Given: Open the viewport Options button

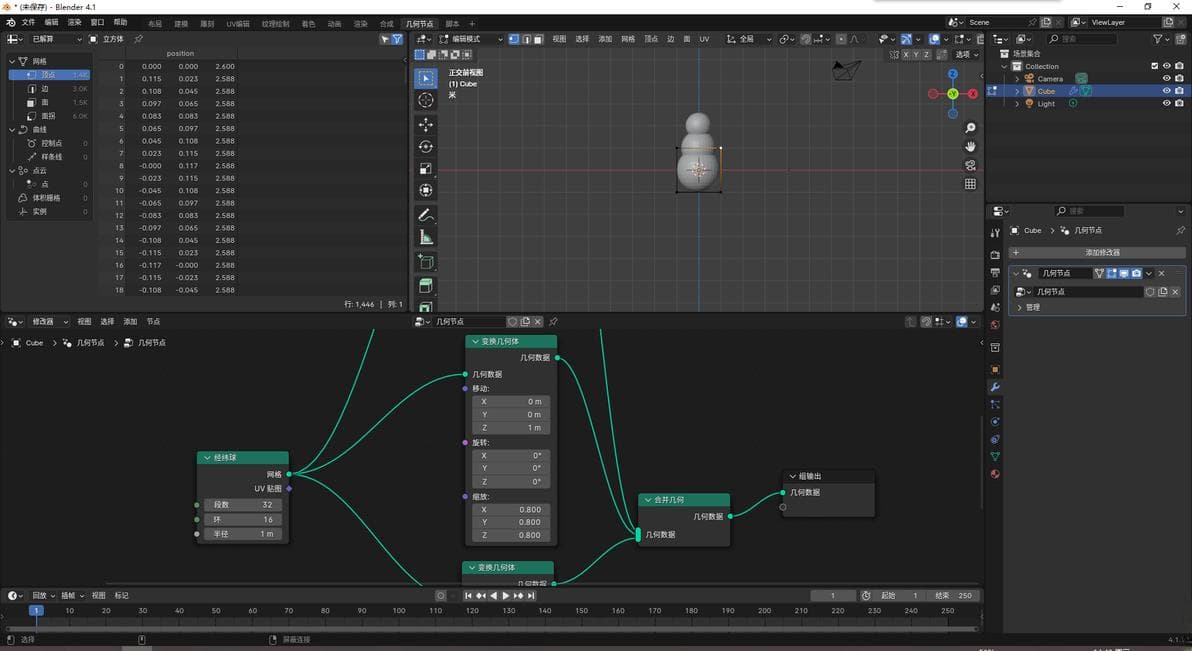Looking at the screenshot, I should pos(966,55).
